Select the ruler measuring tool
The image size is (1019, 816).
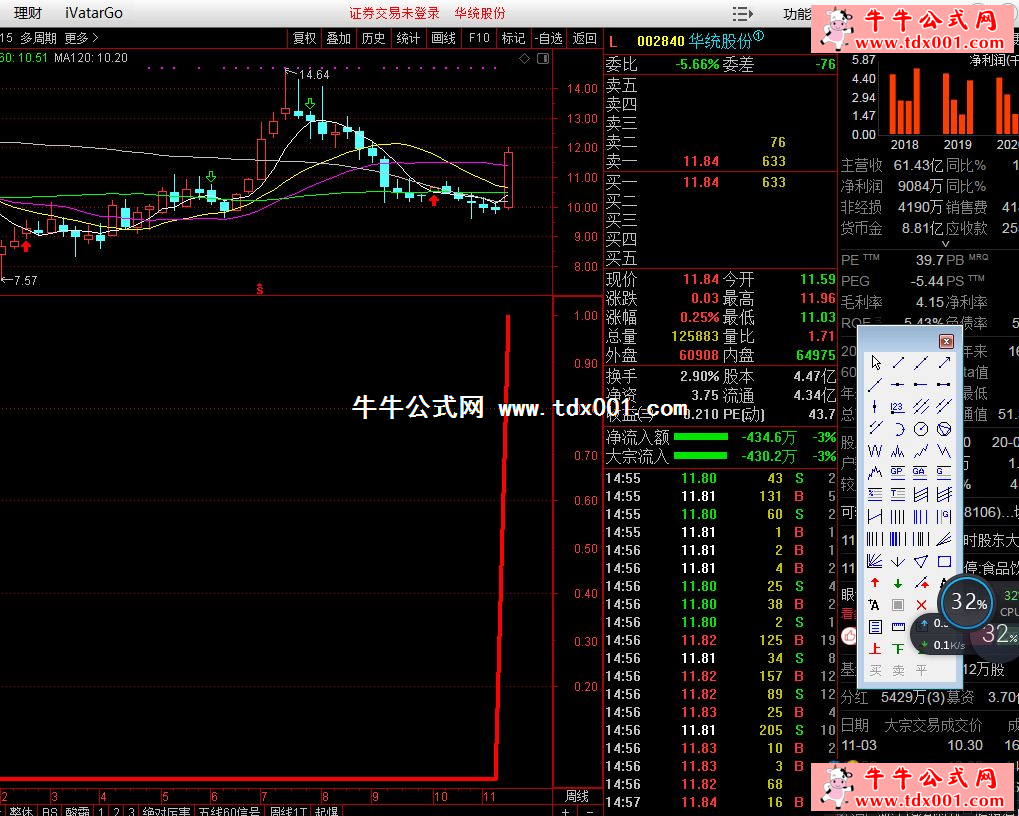point(897,627)
